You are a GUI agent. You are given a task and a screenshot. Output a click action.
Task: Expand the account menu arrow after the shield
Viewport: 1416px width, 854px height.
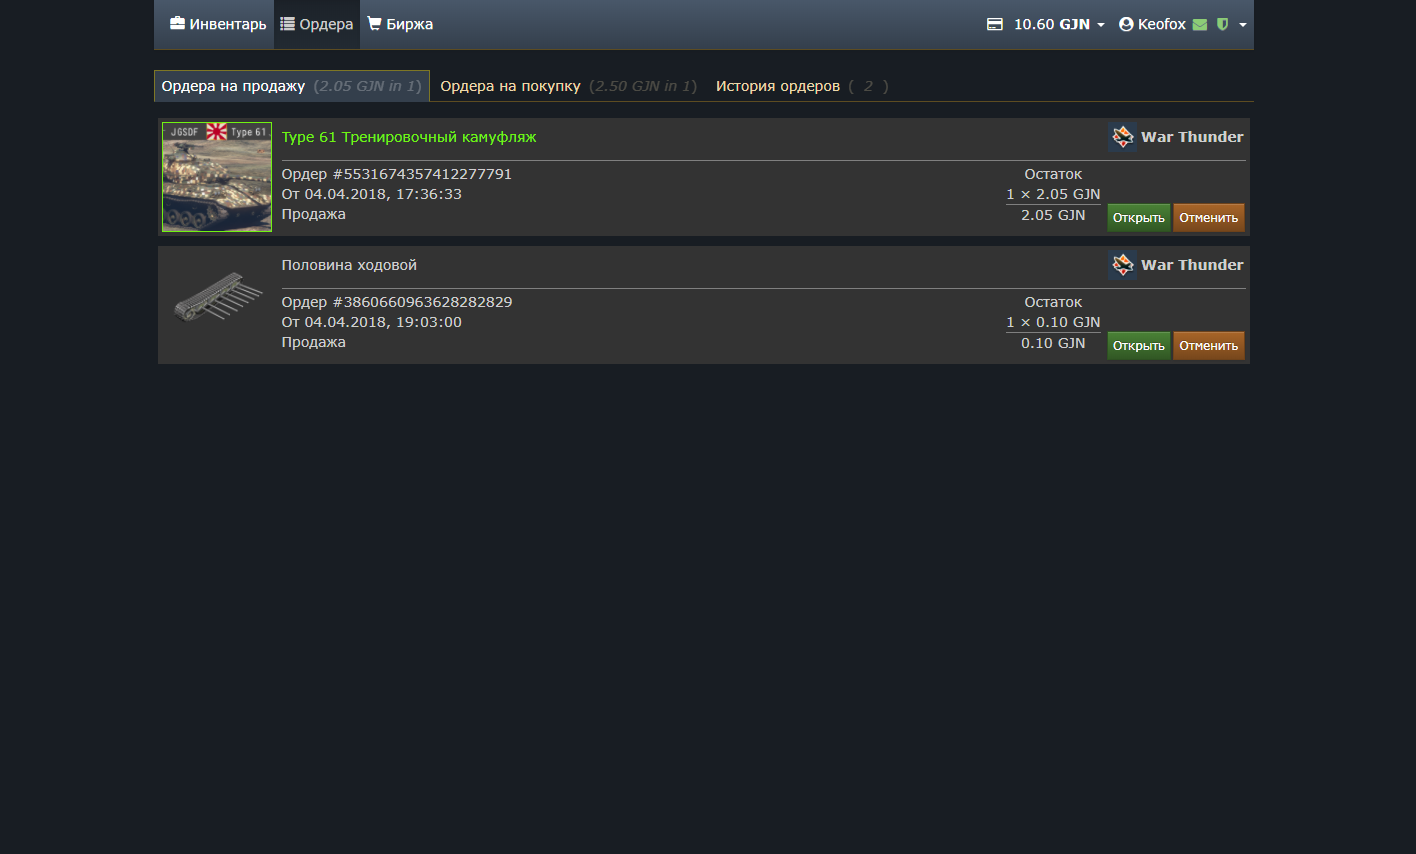[x=1243, y=25]
